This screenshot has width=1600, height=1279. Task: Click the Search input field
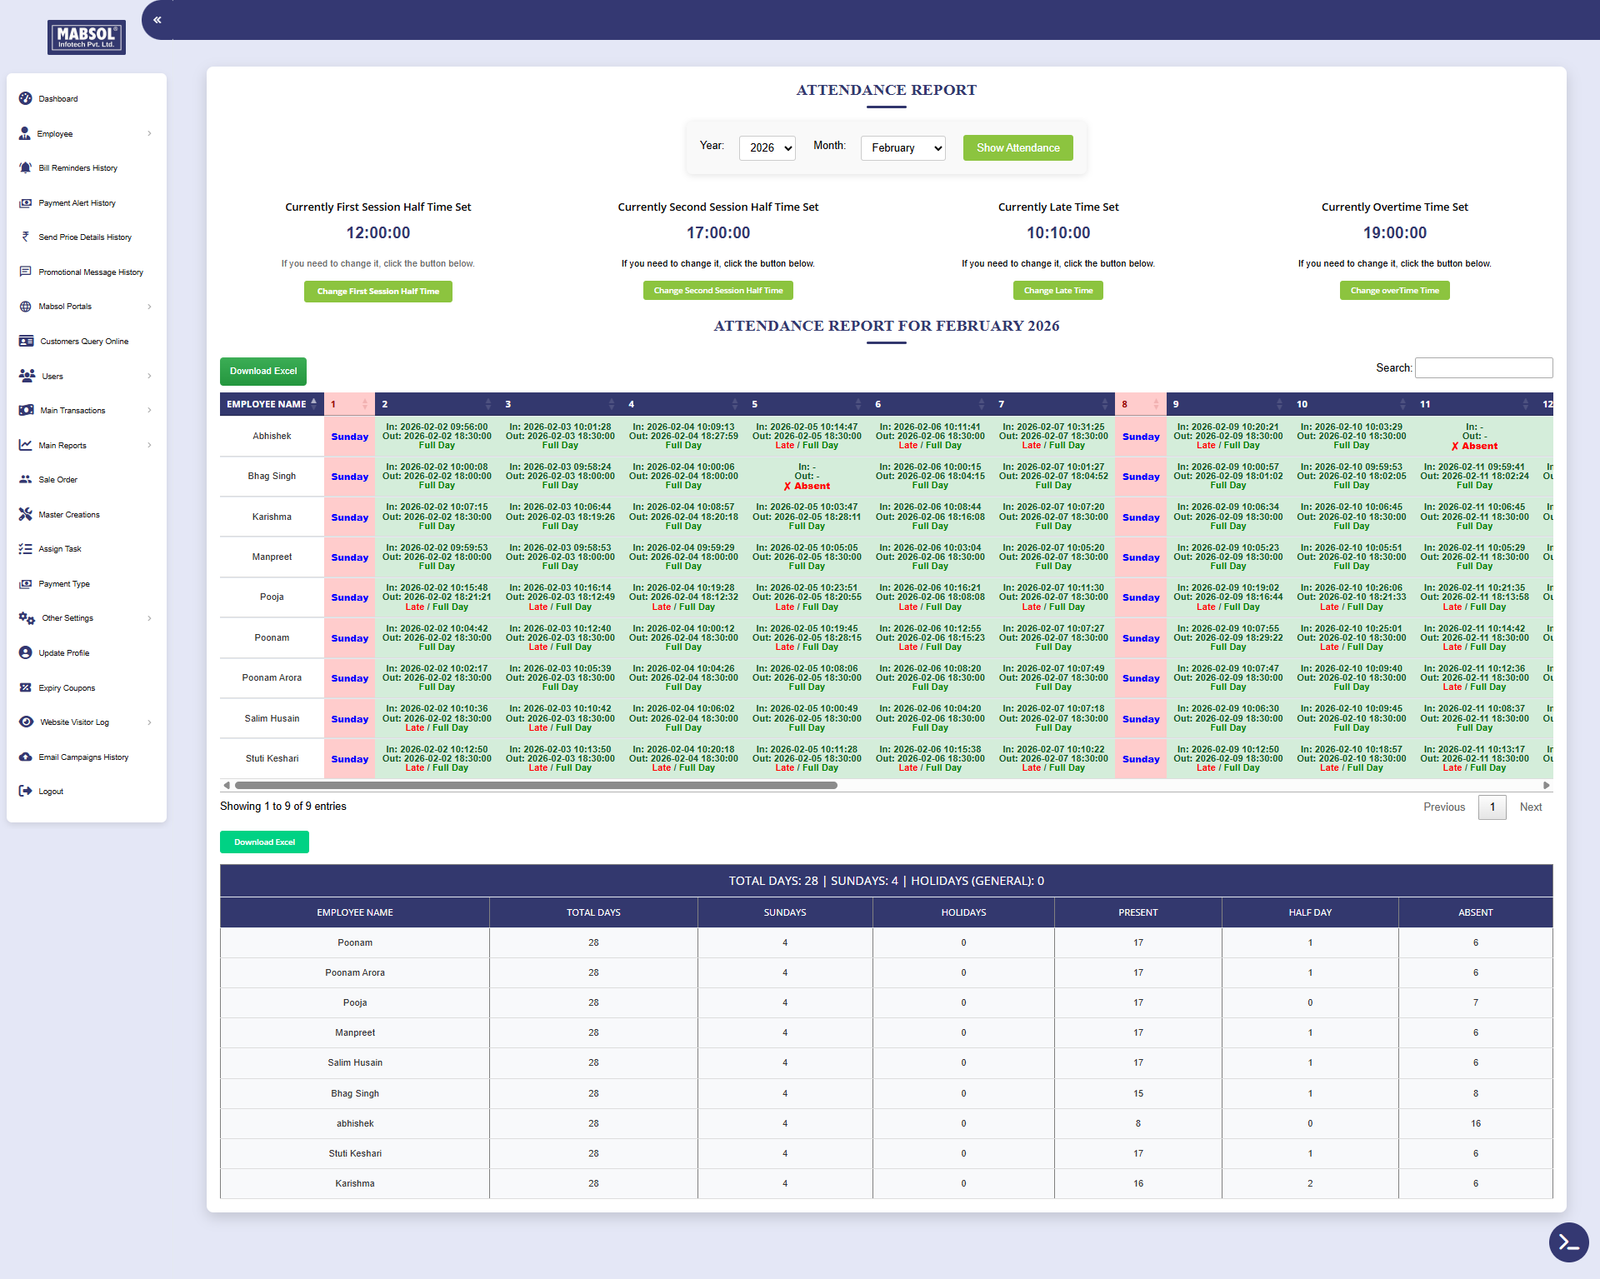pyautogui.click(x=1483, y=368)
